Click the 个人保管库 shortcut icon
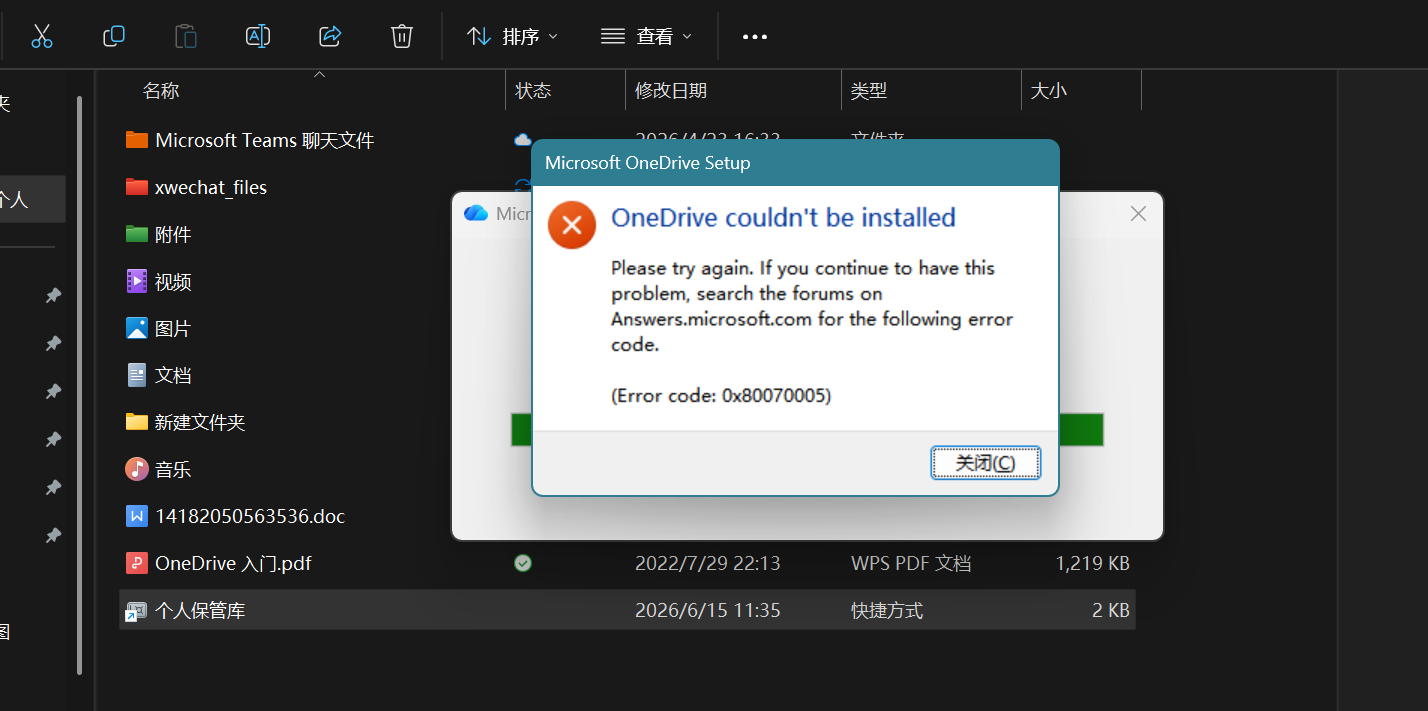 click(x=135, y=610)
